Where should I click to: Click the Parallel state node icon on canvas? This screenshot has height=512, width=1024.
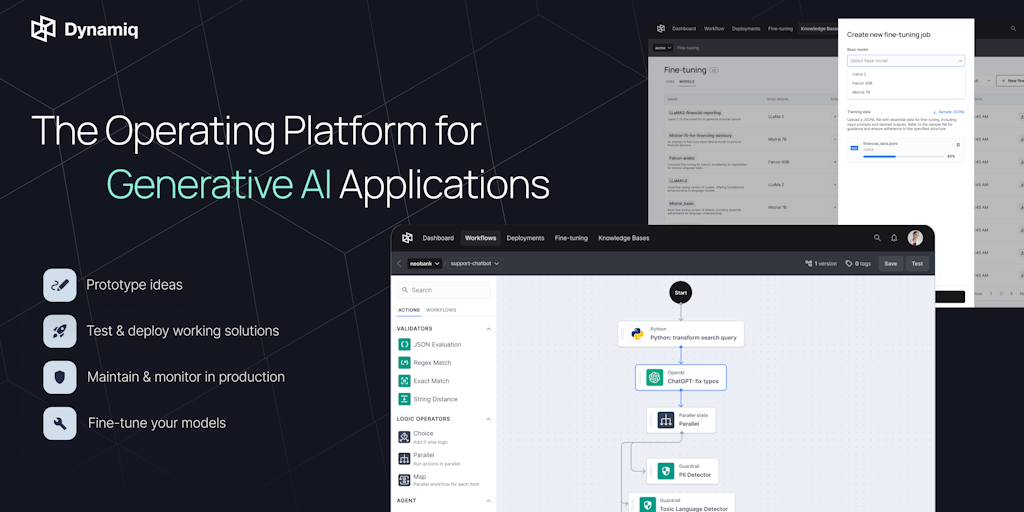665,420
